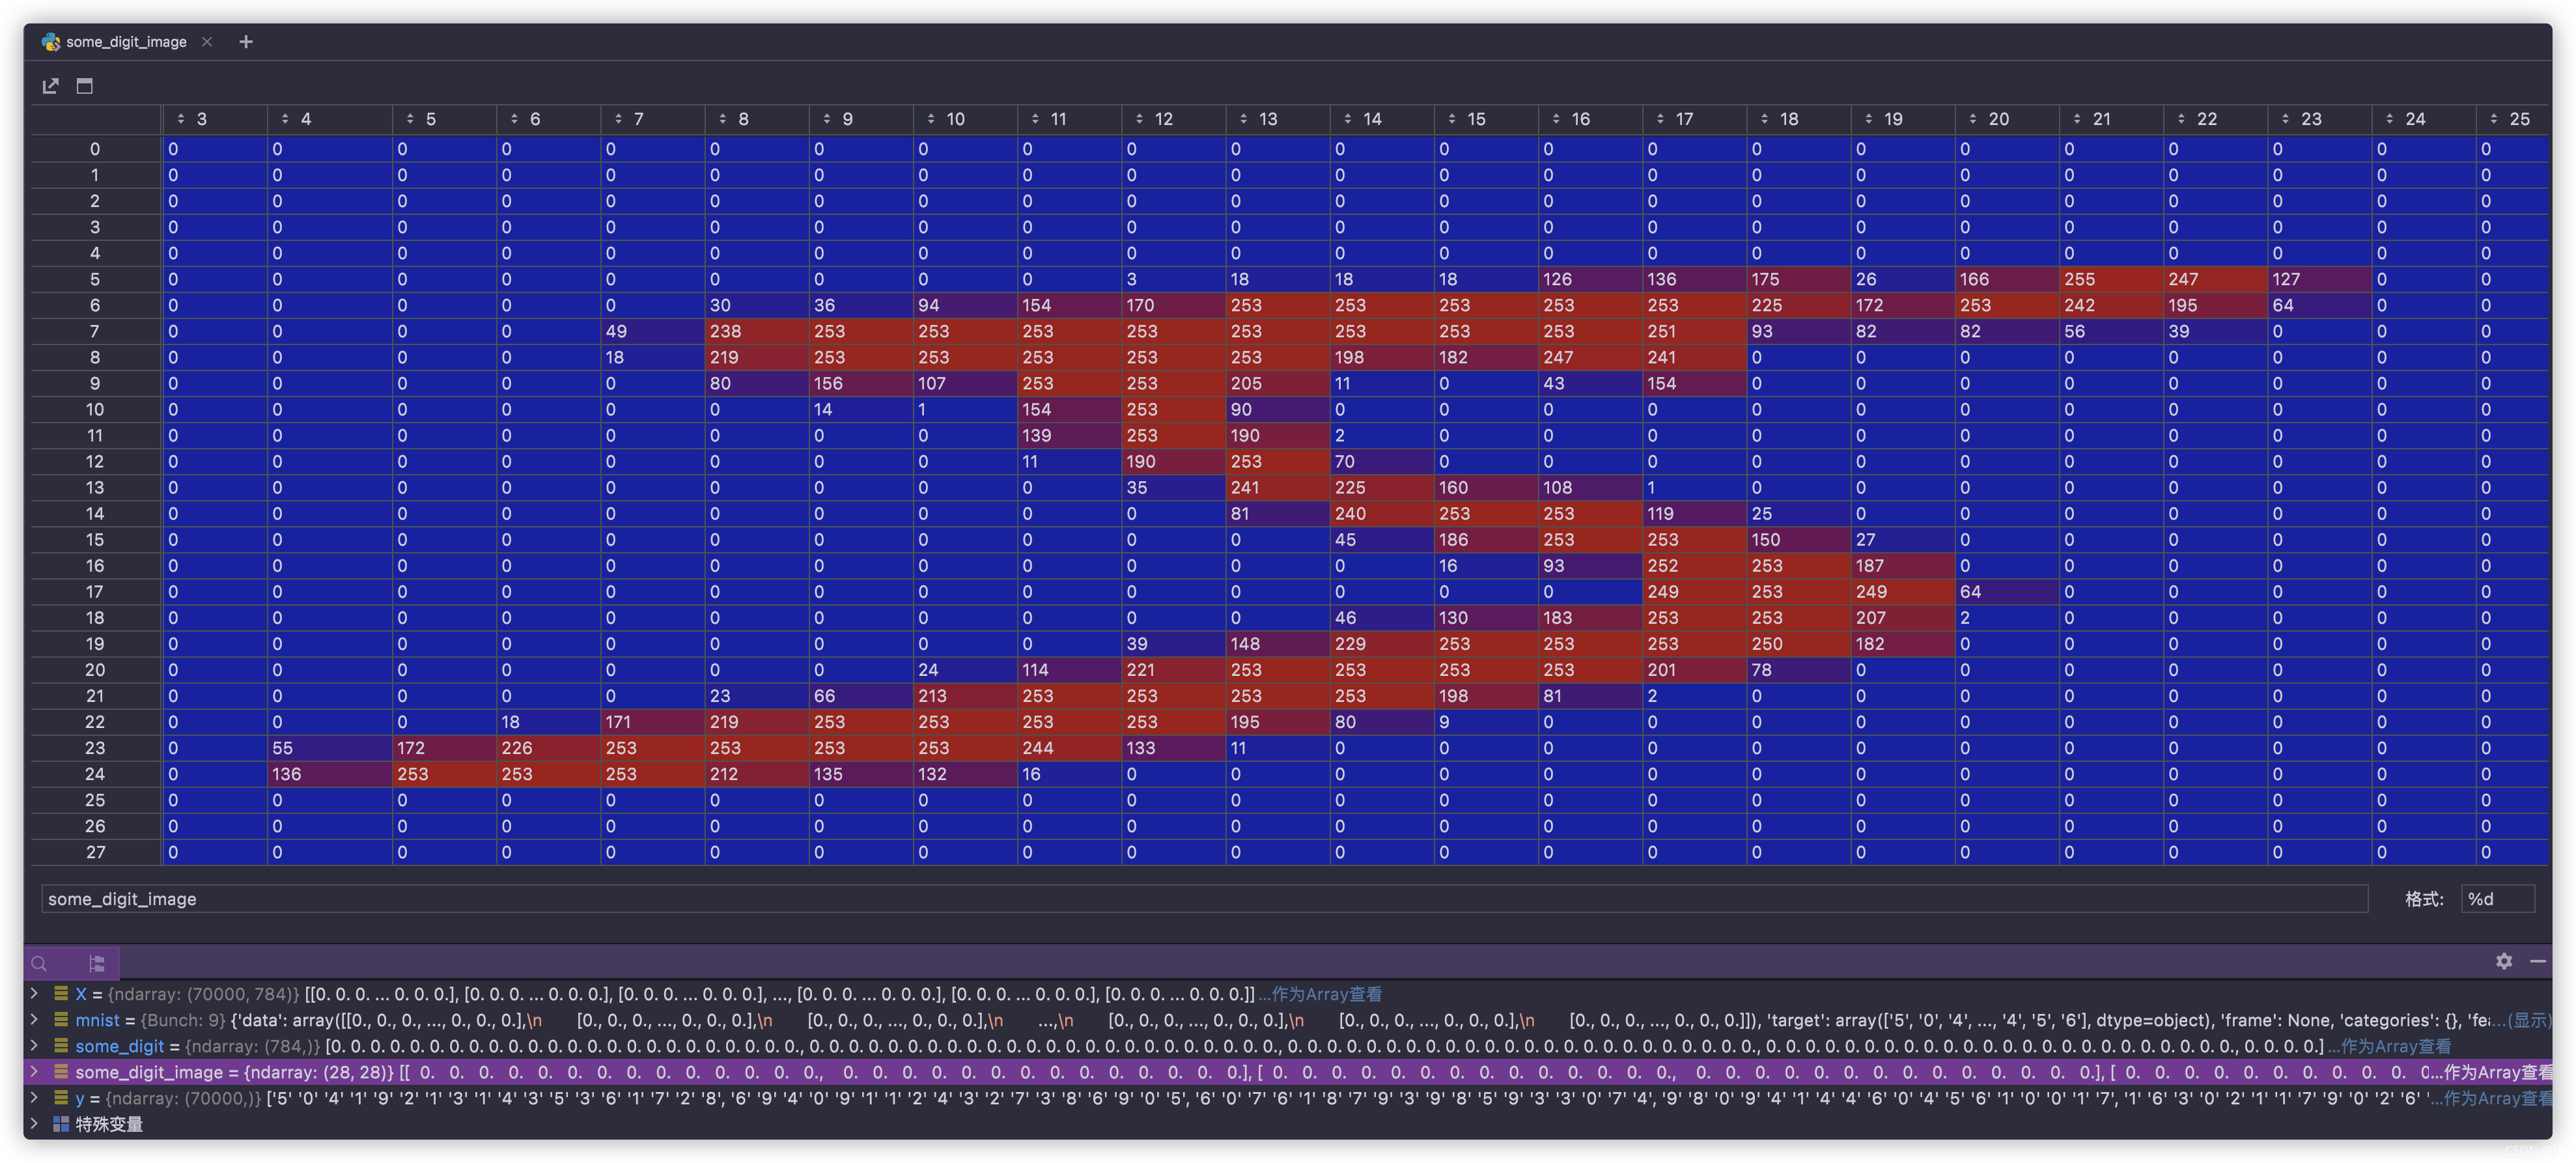Click the search icon in variables panel
2576x1163 pixels.
tap(40, 963)
